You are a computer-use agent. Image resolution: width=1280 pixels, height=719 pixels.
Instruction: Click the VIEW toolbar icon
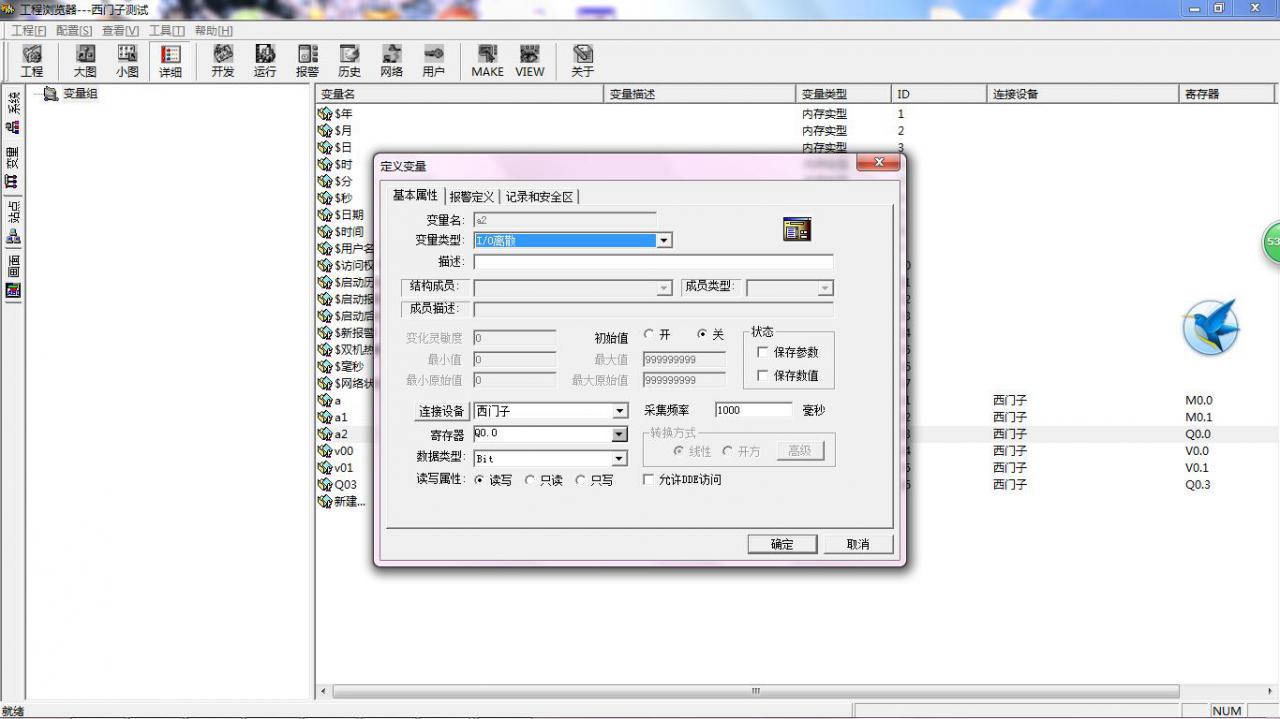[530, 60]
